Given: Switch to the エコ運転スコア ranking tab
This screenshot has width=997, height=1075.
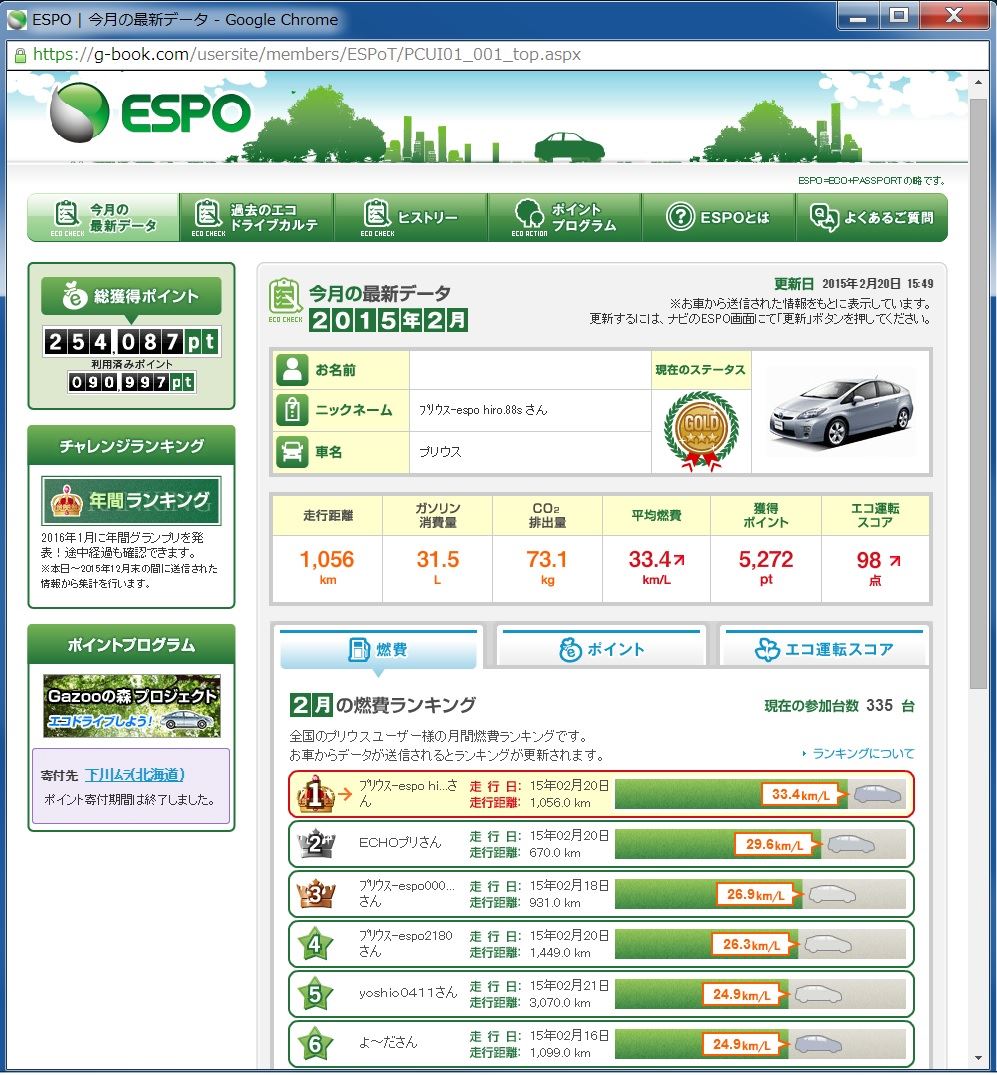Looking at the screenshot, I should pos(824,649).
